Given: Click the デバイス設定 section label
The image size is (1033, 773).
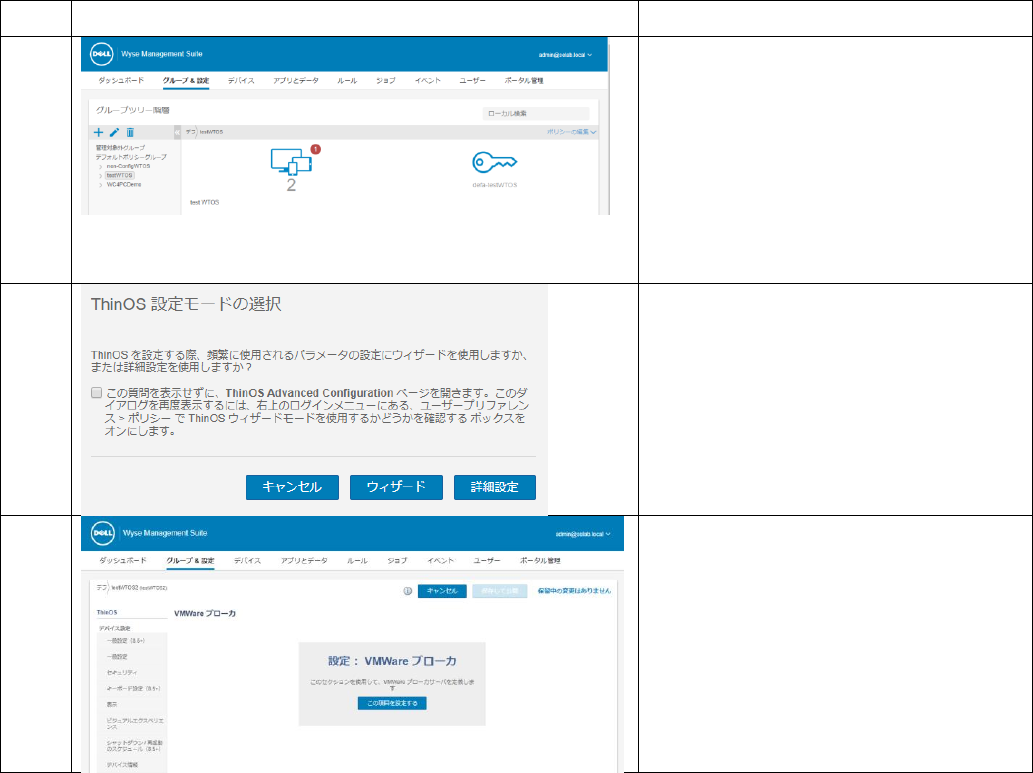Looking at the screenshot, I should pos(115,629).
